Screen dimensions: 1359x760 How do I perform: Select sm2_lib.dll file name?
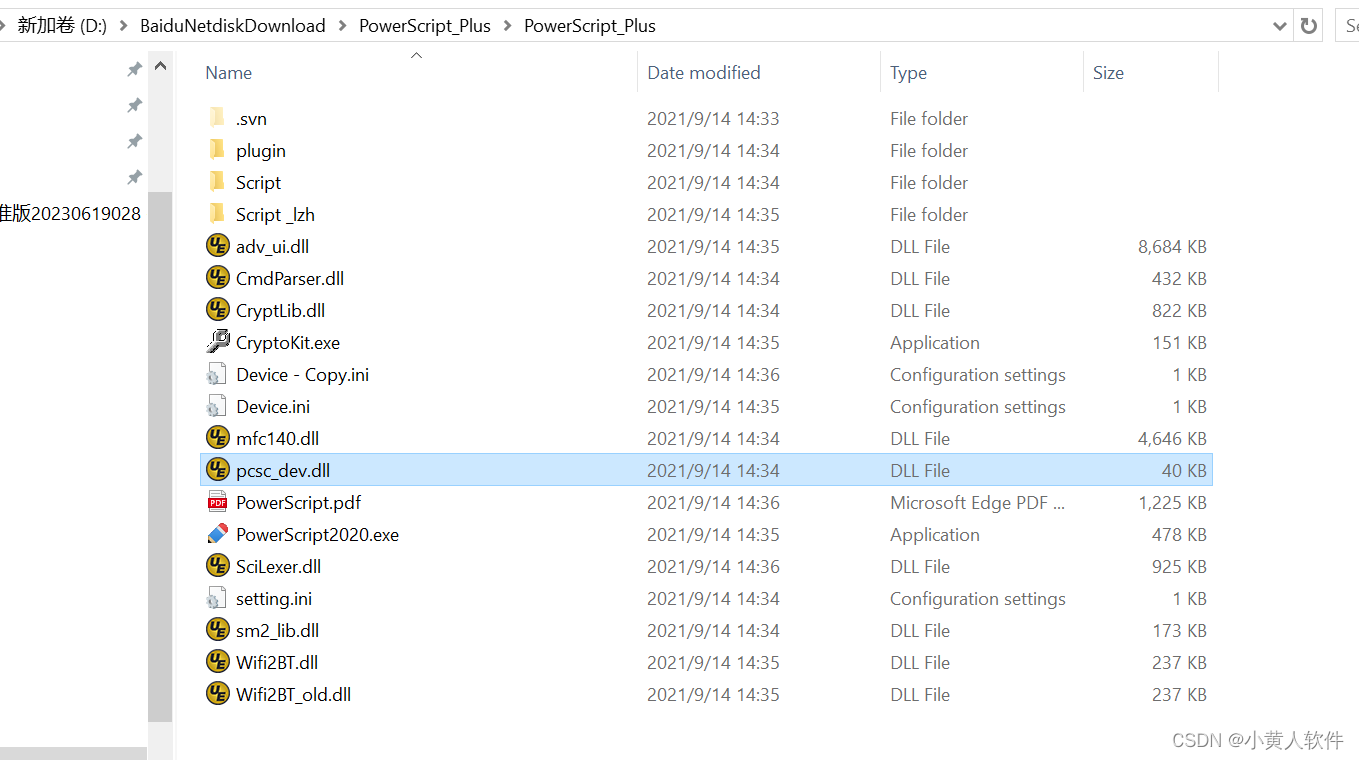pos(277,631)
